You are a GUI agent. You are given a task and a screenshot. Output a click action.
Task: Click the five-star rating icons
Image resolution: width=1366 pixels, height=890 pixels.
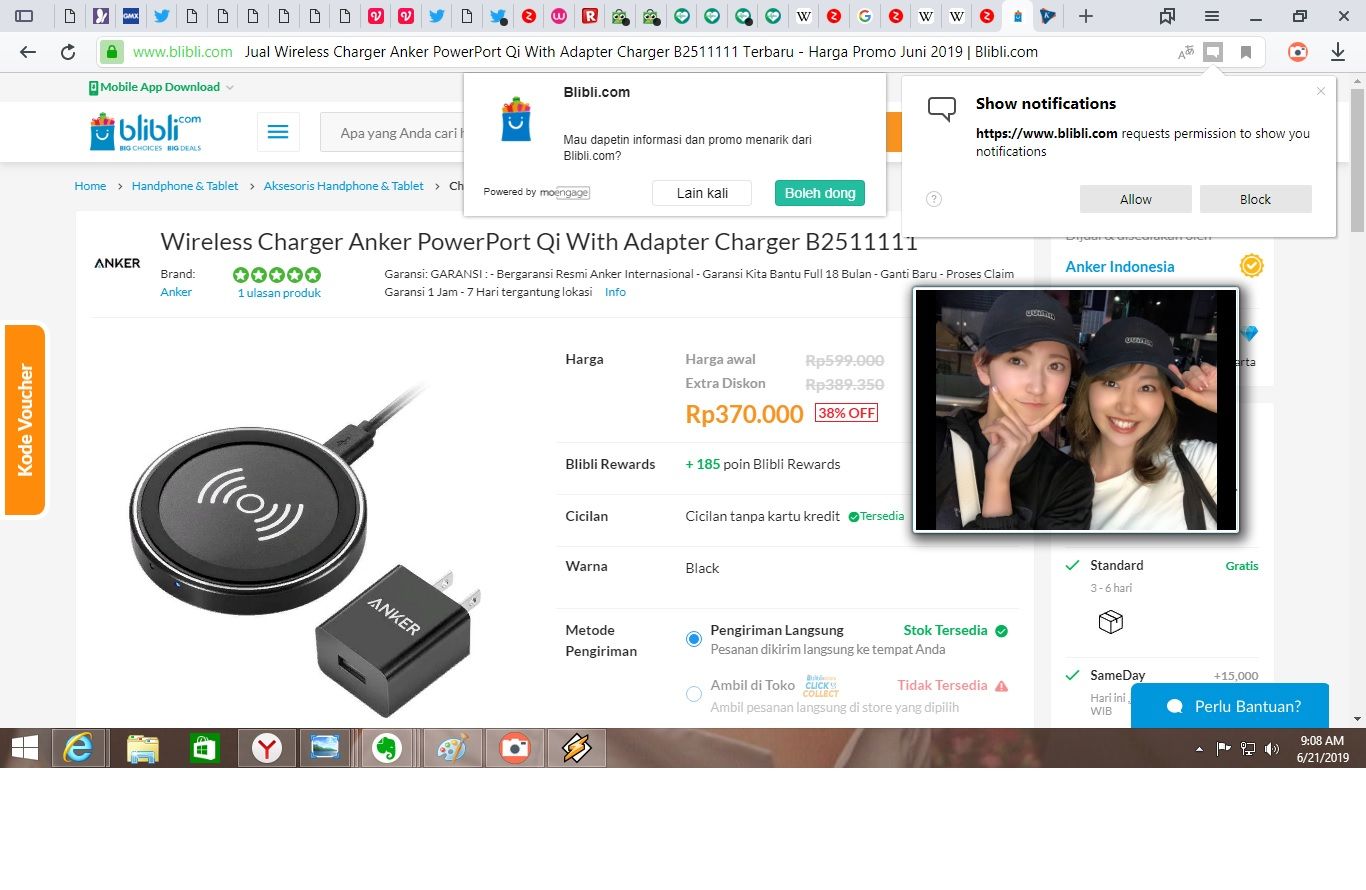(x=277, y=274)
